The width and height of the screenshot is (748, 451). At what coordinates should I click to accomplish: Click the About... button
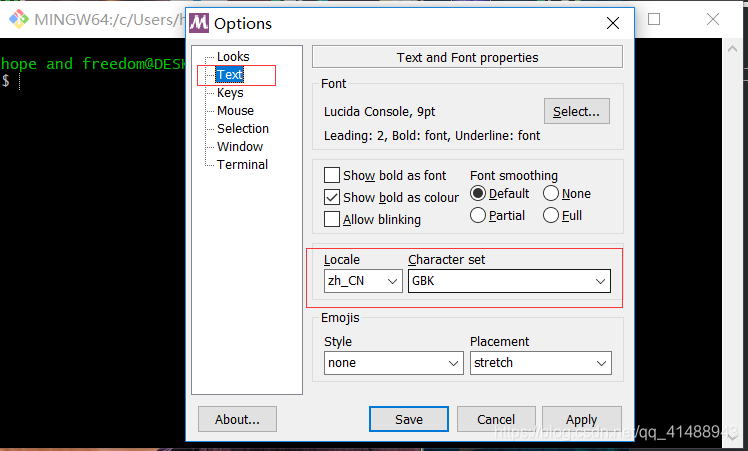point(238,420)
